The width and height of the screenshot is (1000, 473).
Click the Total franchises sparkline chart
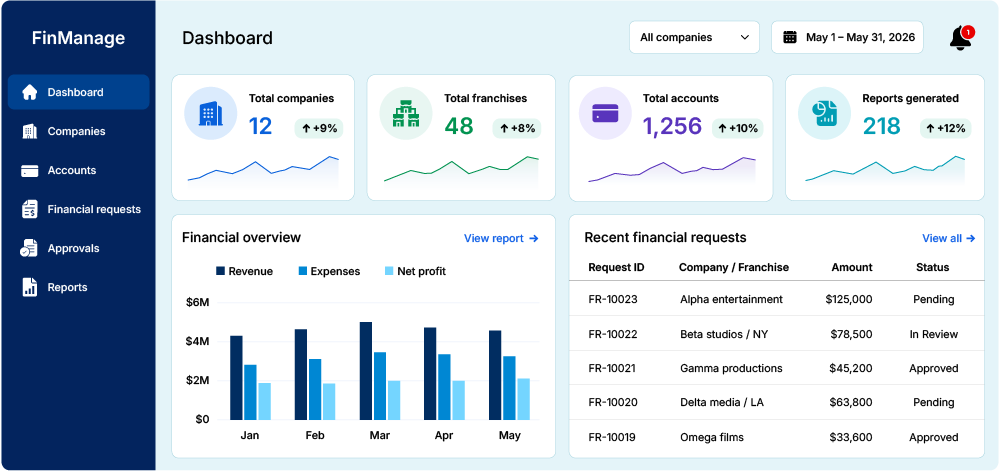461,170
